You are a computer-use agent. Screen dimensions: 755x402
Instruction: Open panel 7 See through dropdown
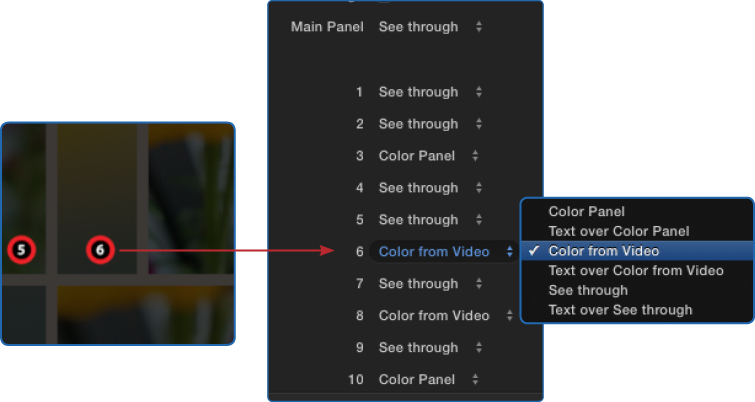pyautogui.click(x=430, y=284)
